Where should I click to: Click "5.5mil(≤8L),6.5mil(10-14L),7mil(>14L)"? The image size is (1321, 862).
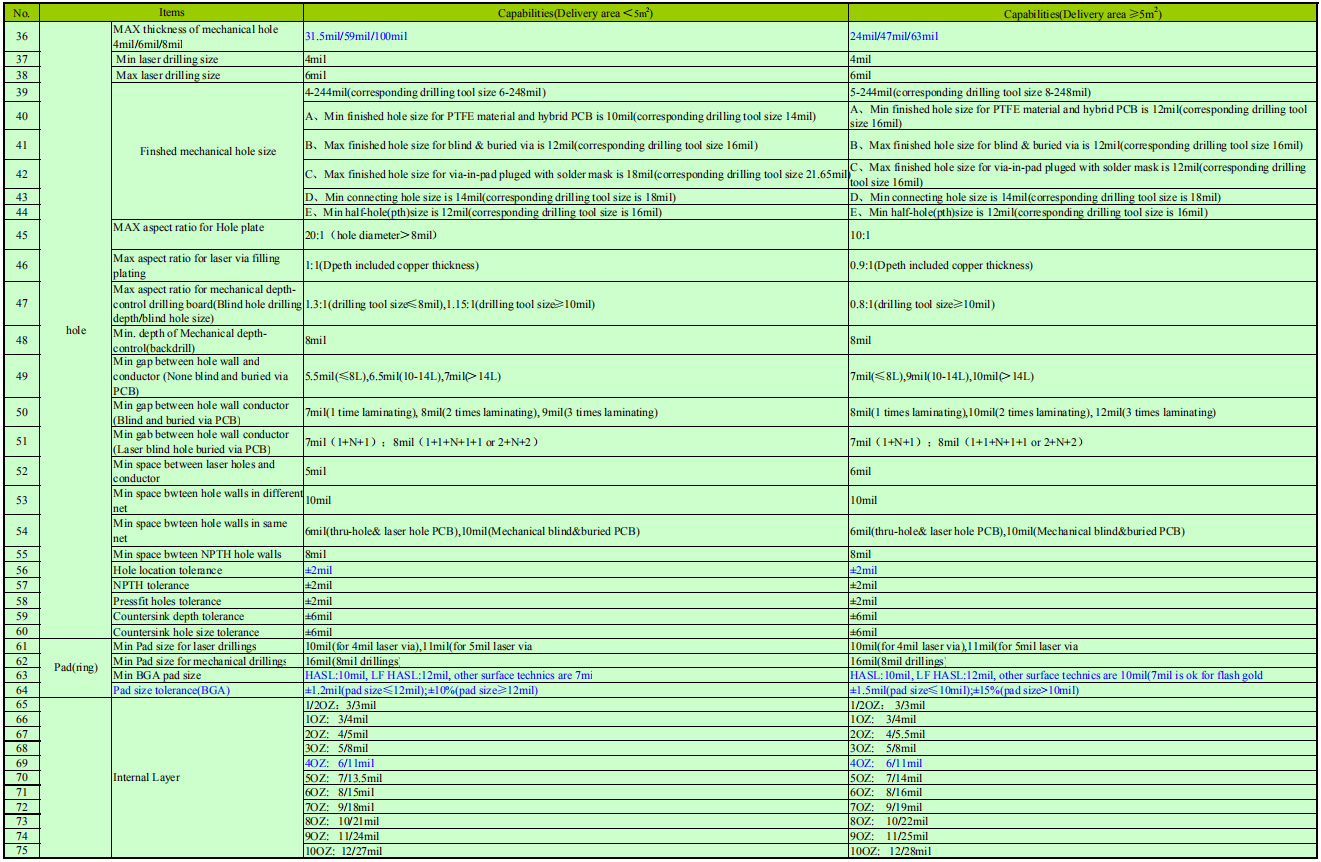point(575,376)
